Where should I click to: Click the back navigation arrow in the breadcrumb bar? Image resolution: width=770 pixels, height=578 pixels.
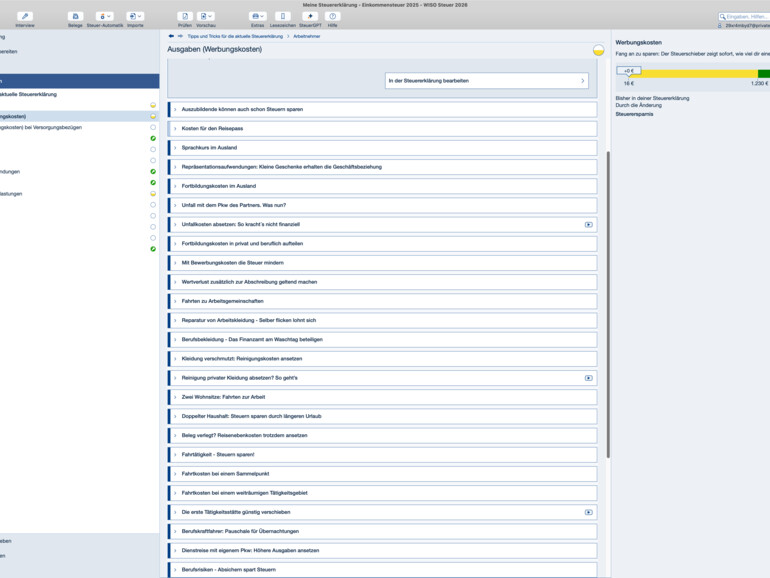click(171, 36)
